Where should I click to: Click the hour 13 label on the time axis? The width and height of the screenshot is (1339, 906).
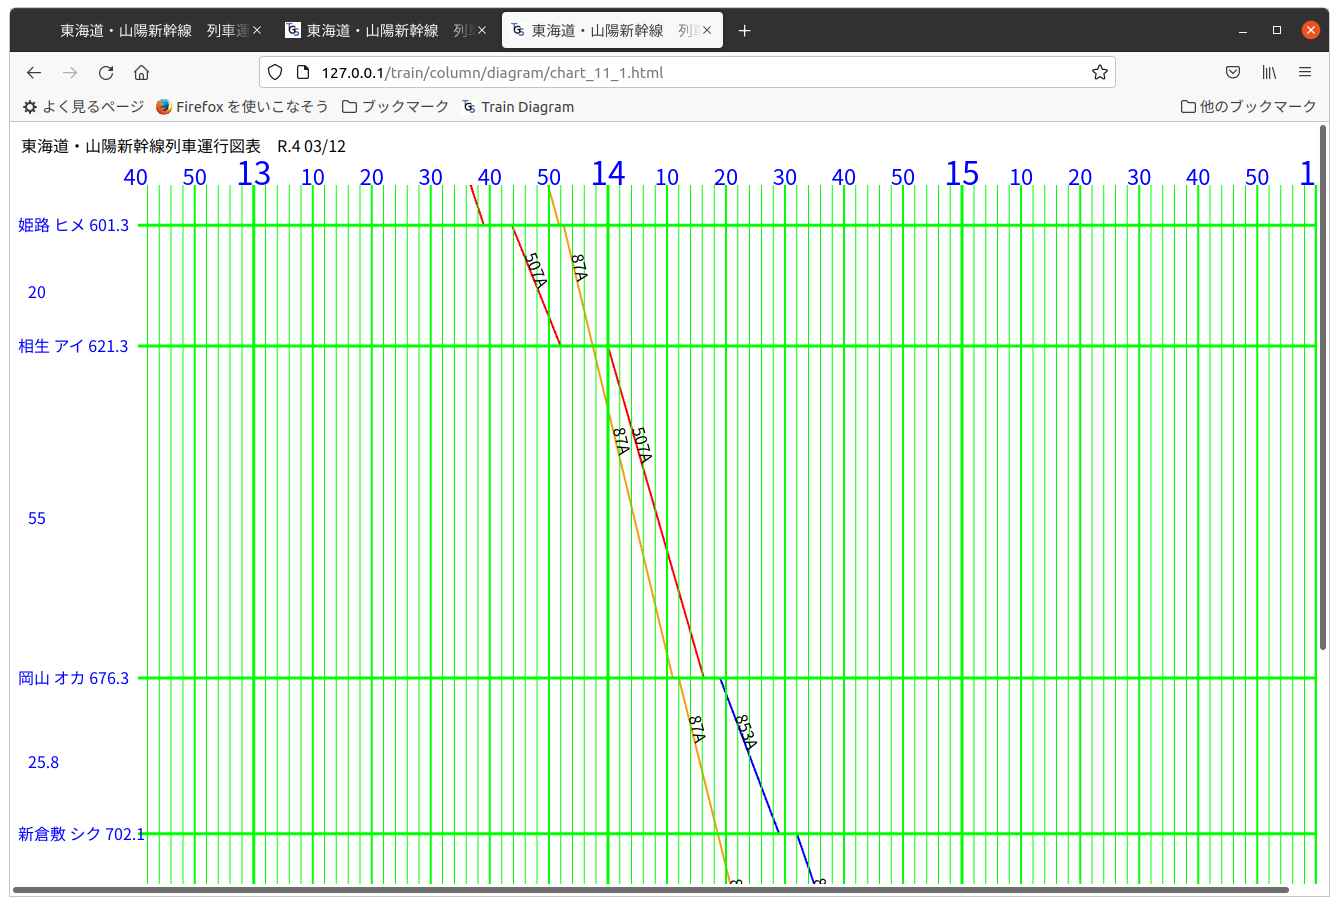click(x=254, y=174)
